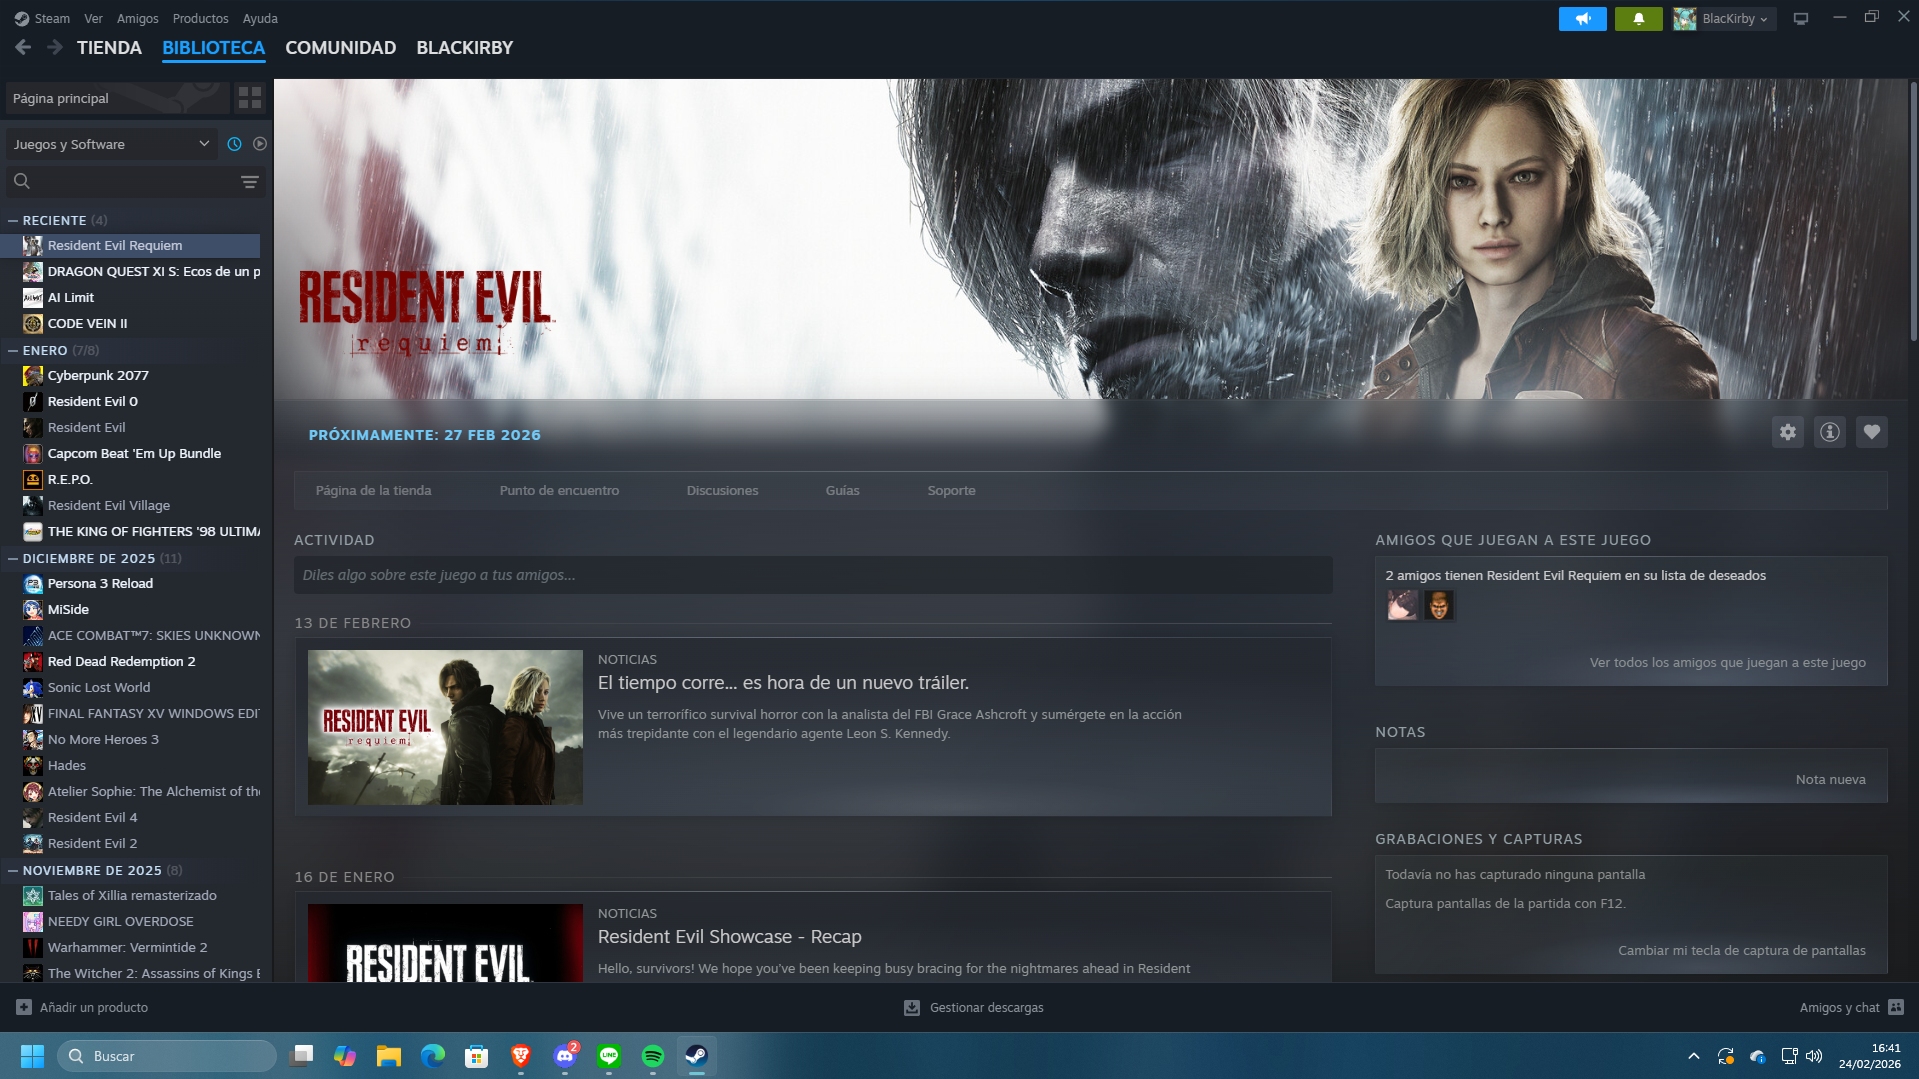
Task: Open the game settings gear icon
Action: (1787, 432)
